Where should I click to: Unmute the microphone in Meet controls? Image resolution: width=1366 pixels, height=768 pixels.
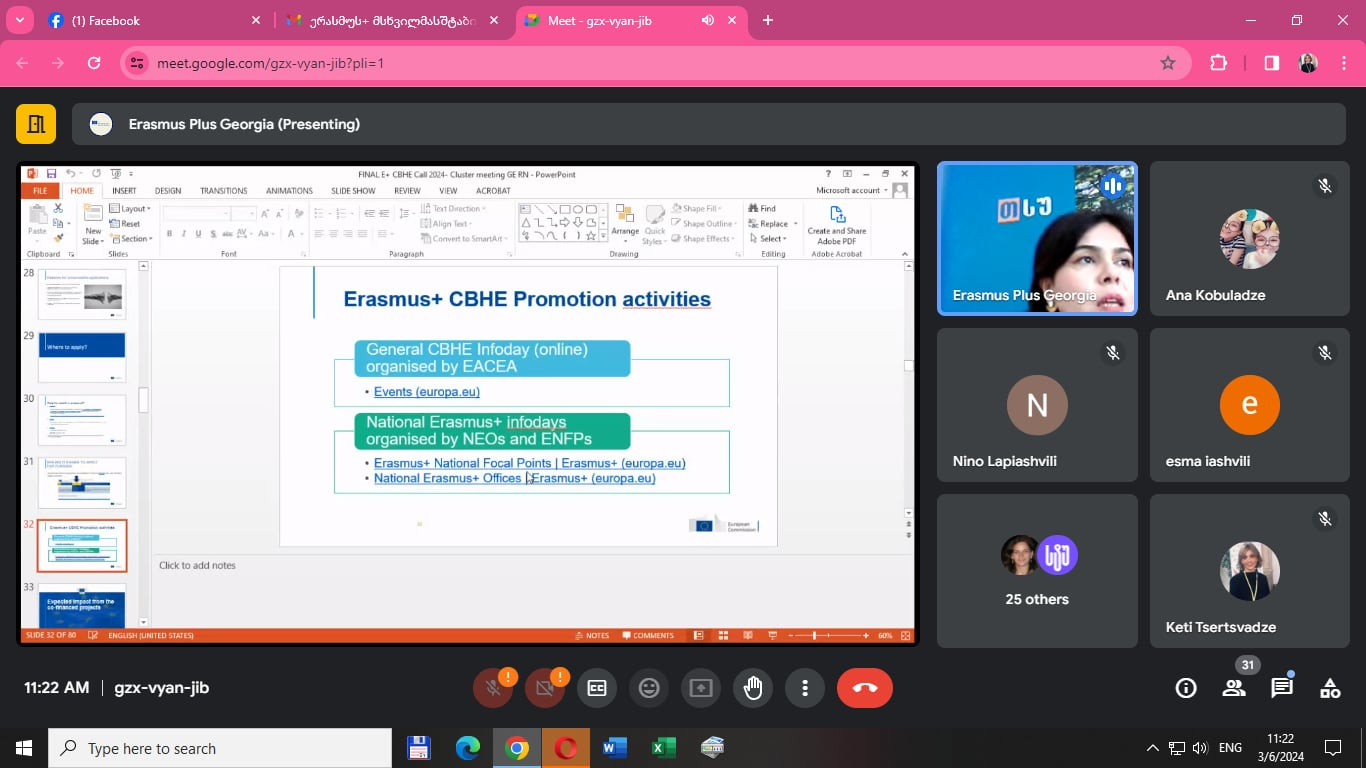click(x=493, y=688)
